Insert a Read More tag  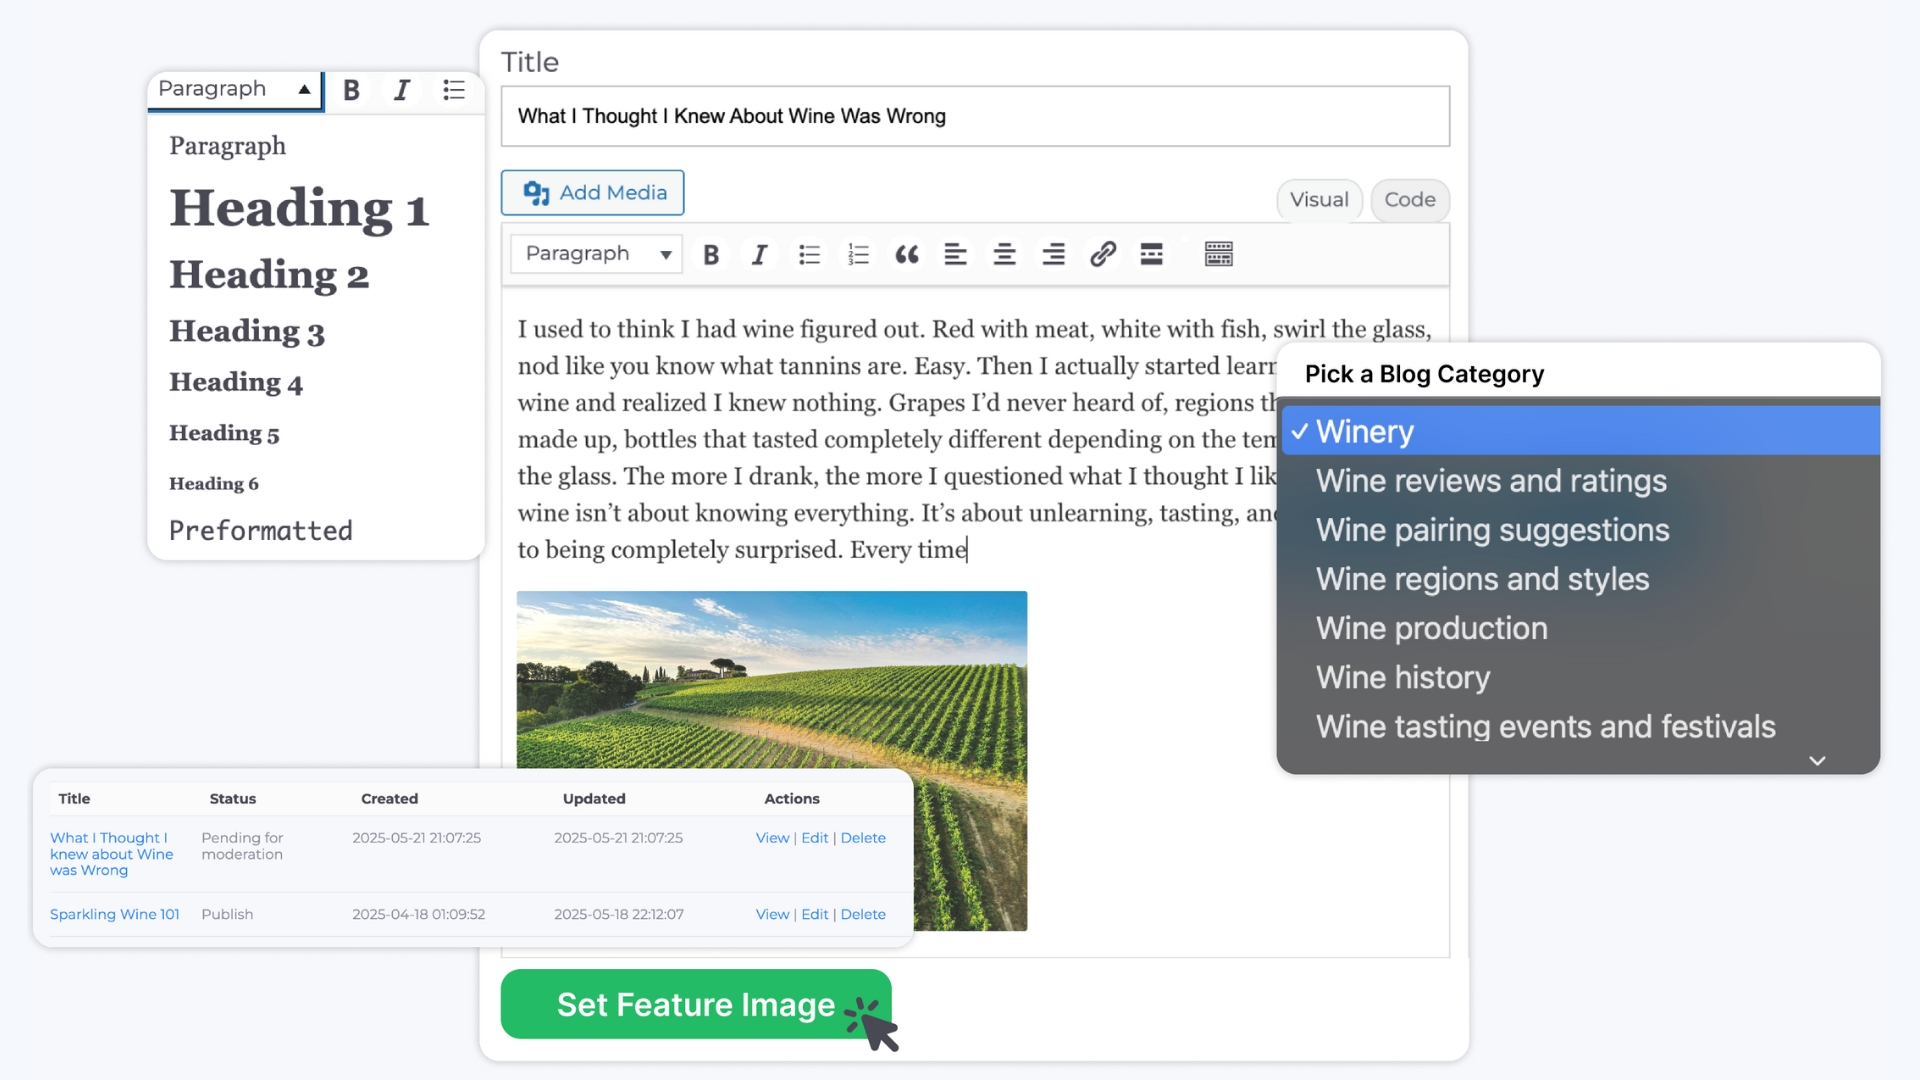1151,255
